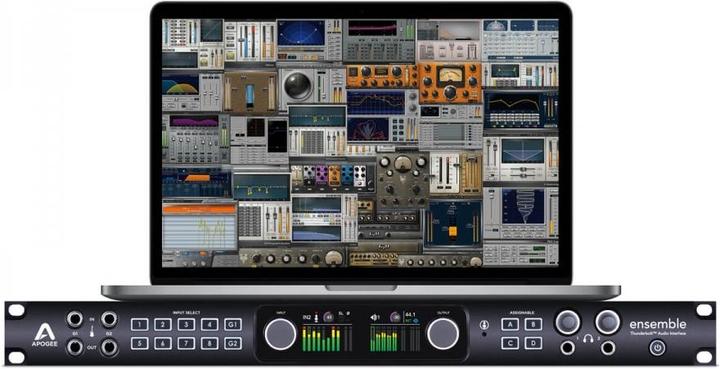Push assignable button C

(509, 343)
